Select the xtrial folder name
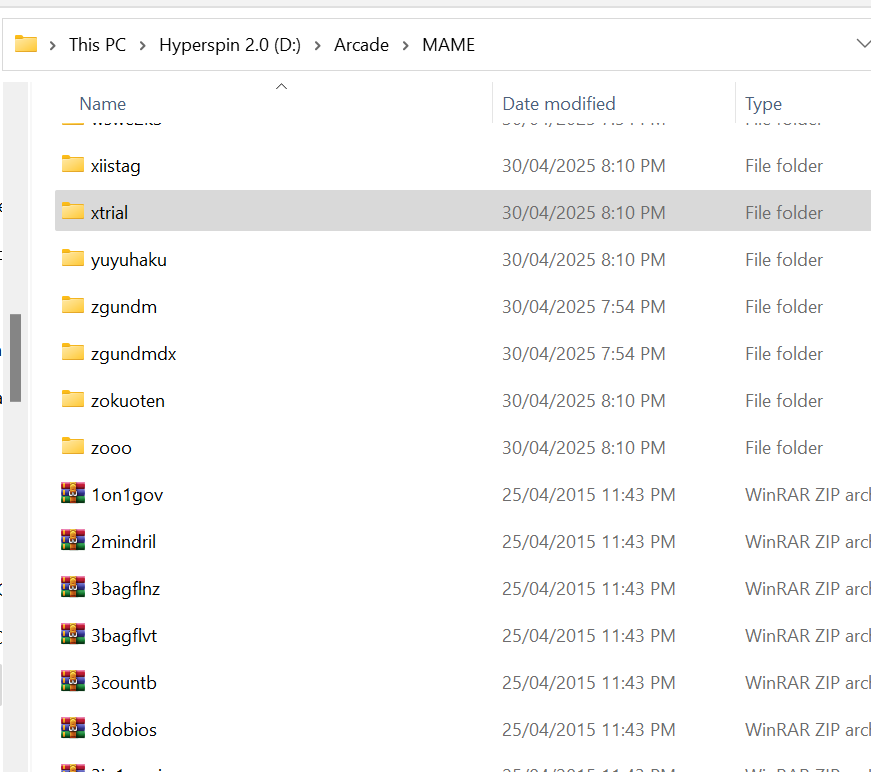The image size is (871, 772). pos(109,213)
